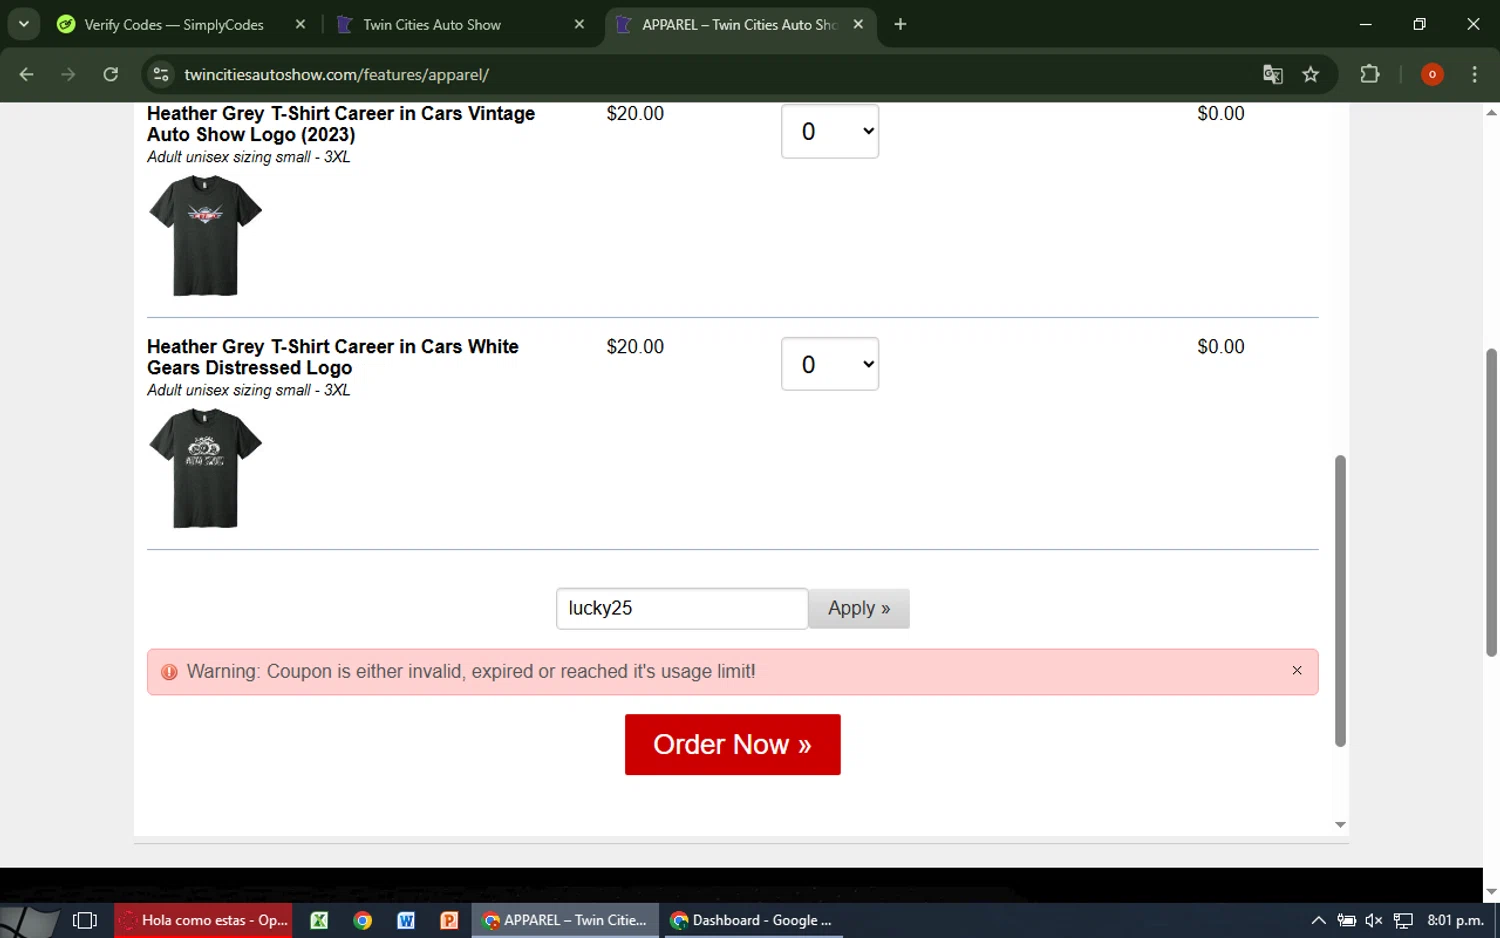This screenshot has width=1500, height=938.
Task: Open Task View on the taskbar
Action: pos(85,920)
